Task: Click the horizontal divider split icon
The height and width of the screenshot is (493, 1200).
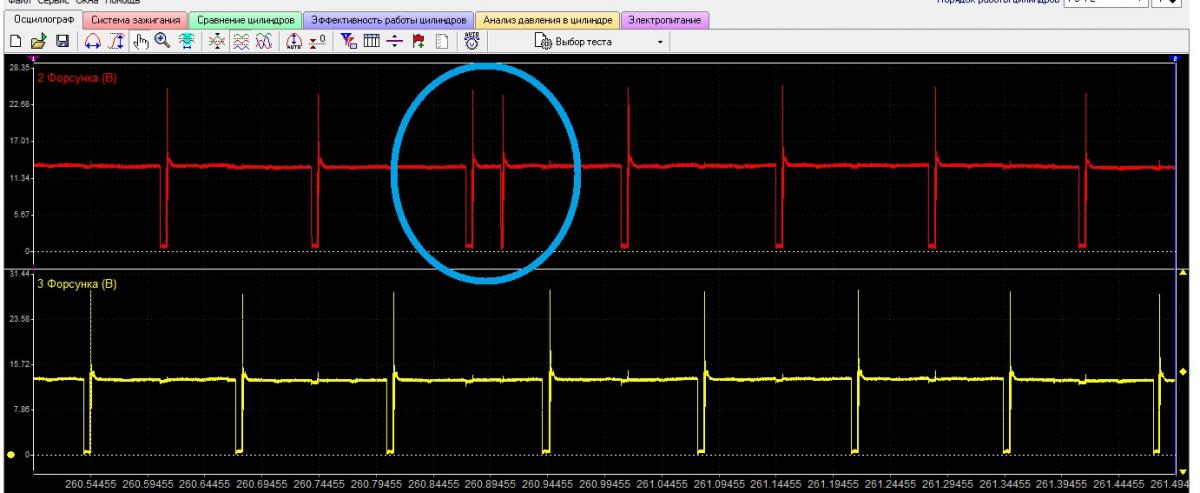Action: click(394, 42)
